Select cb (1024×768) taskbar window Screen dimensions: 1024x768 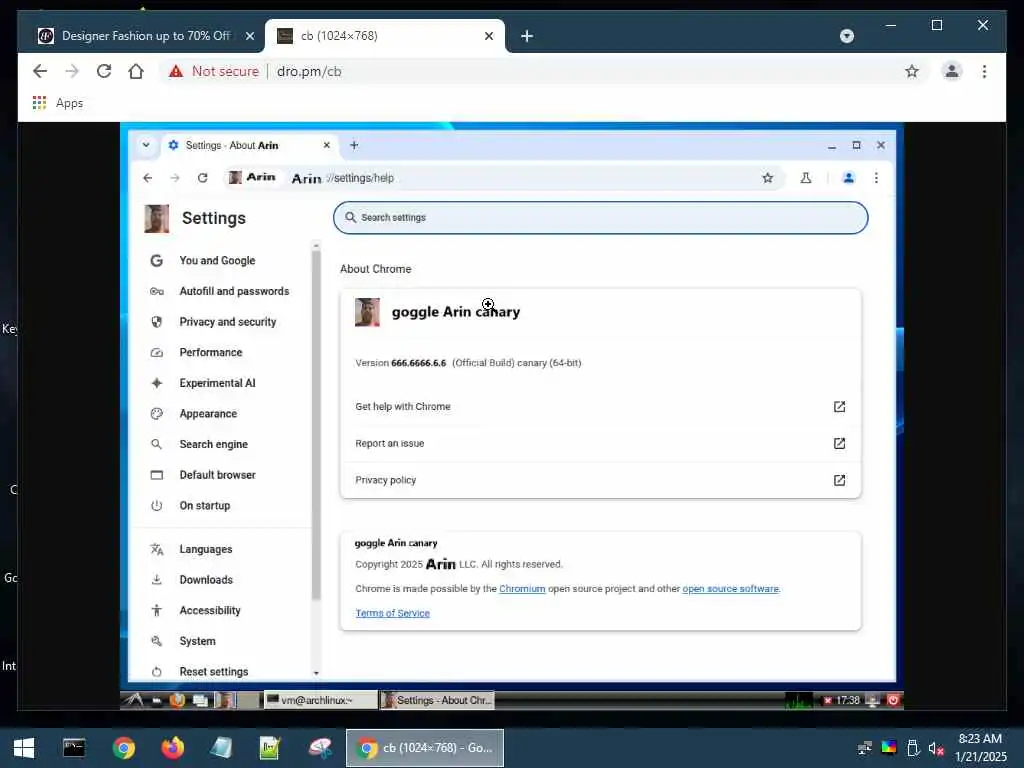point(424,748)
